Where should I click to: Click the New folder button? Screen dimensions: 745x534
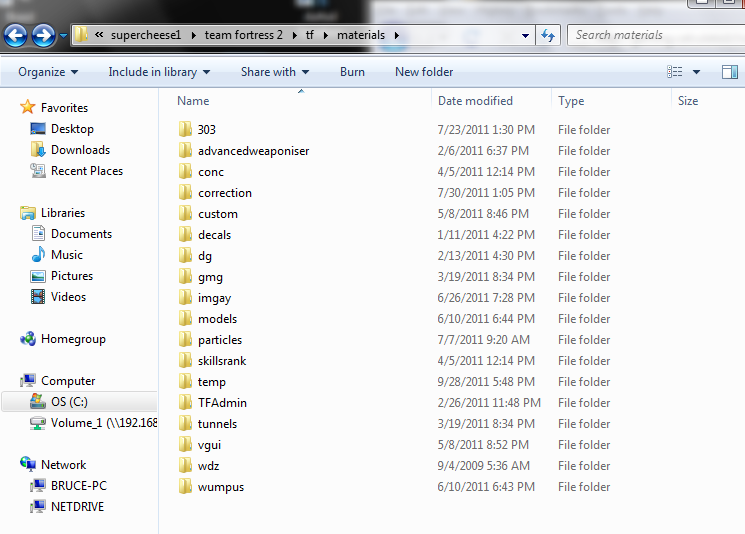point(424,72)
